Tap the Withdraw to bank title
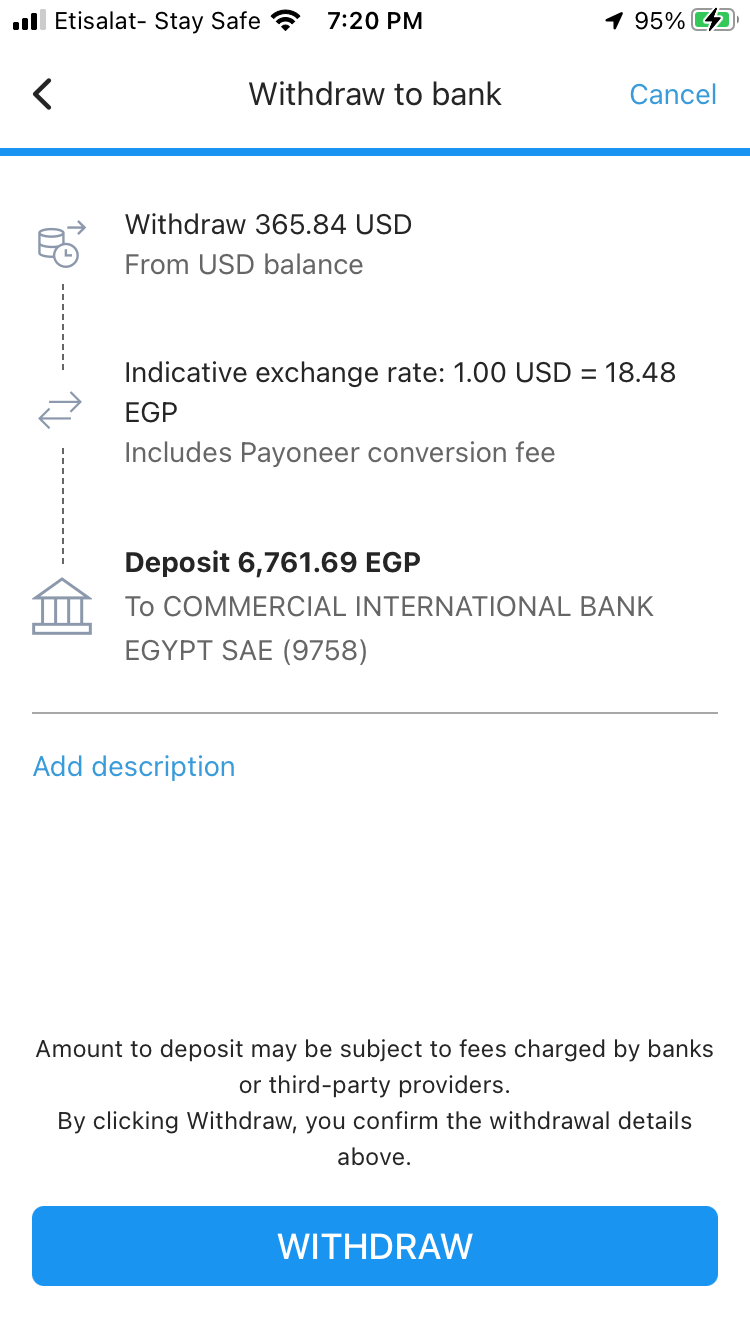The image size is (750, 1334). pos(375,95)
